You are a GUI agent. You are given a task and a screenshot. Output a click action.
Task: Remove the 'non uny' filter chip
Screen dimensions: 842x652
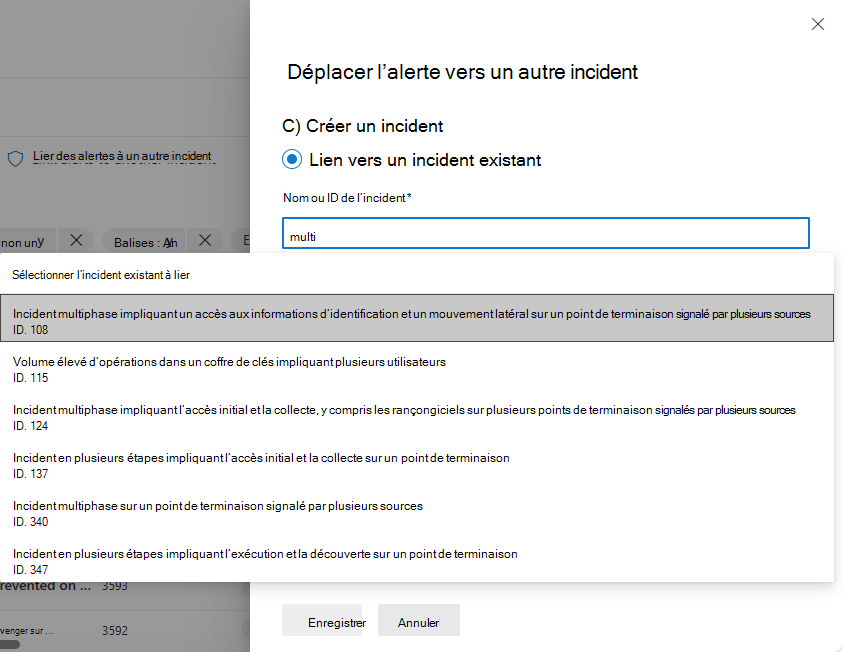[x=76, y=240]
